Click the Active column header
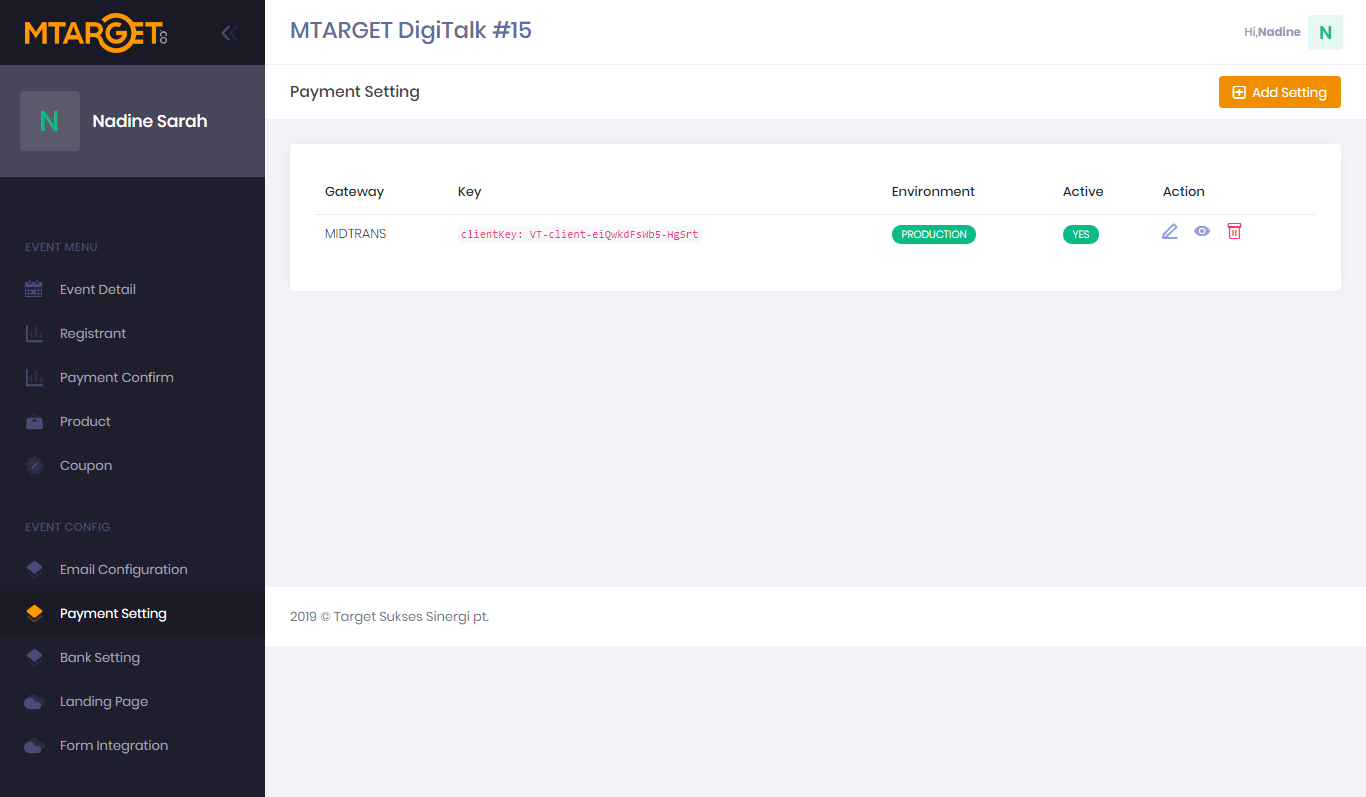The width and height of the screenshot is (1366, 797). click(1083, 191)
